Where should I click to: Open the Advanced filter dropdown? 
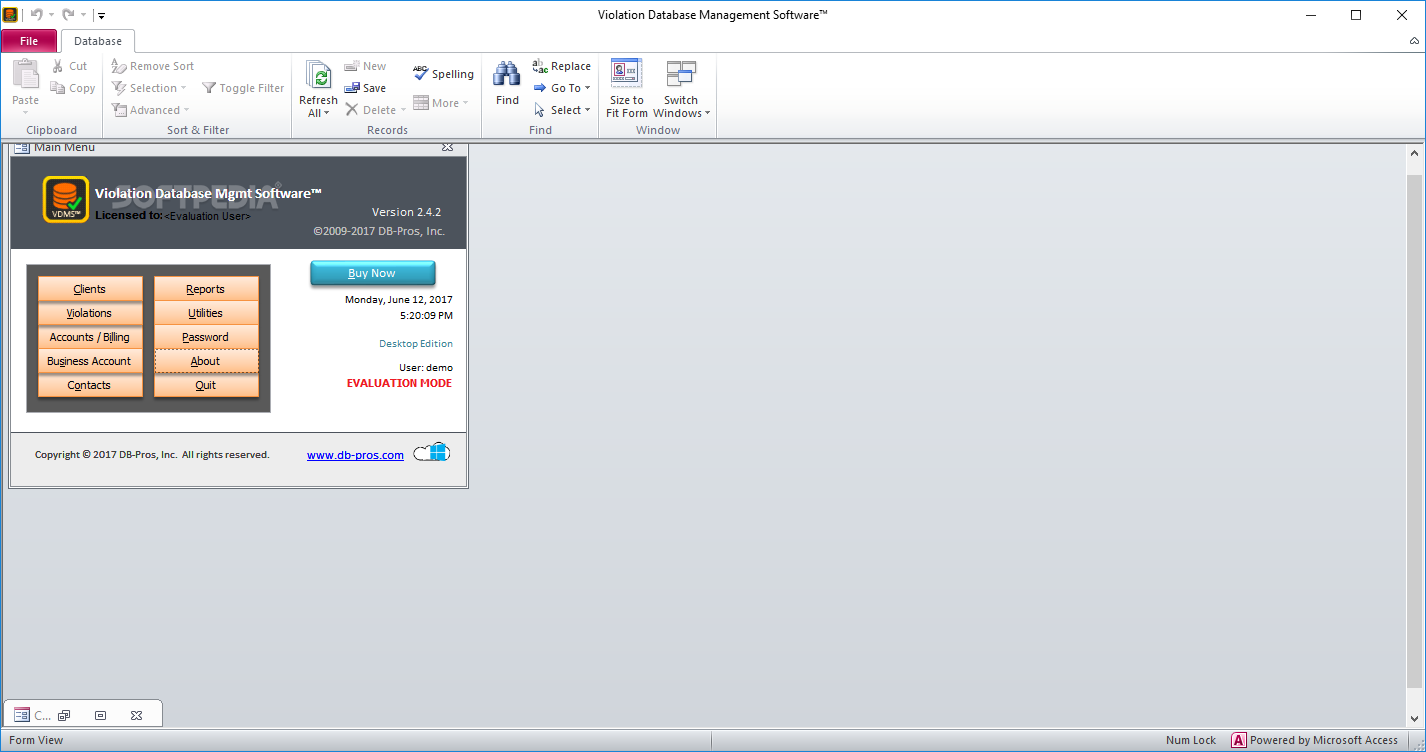150,110
